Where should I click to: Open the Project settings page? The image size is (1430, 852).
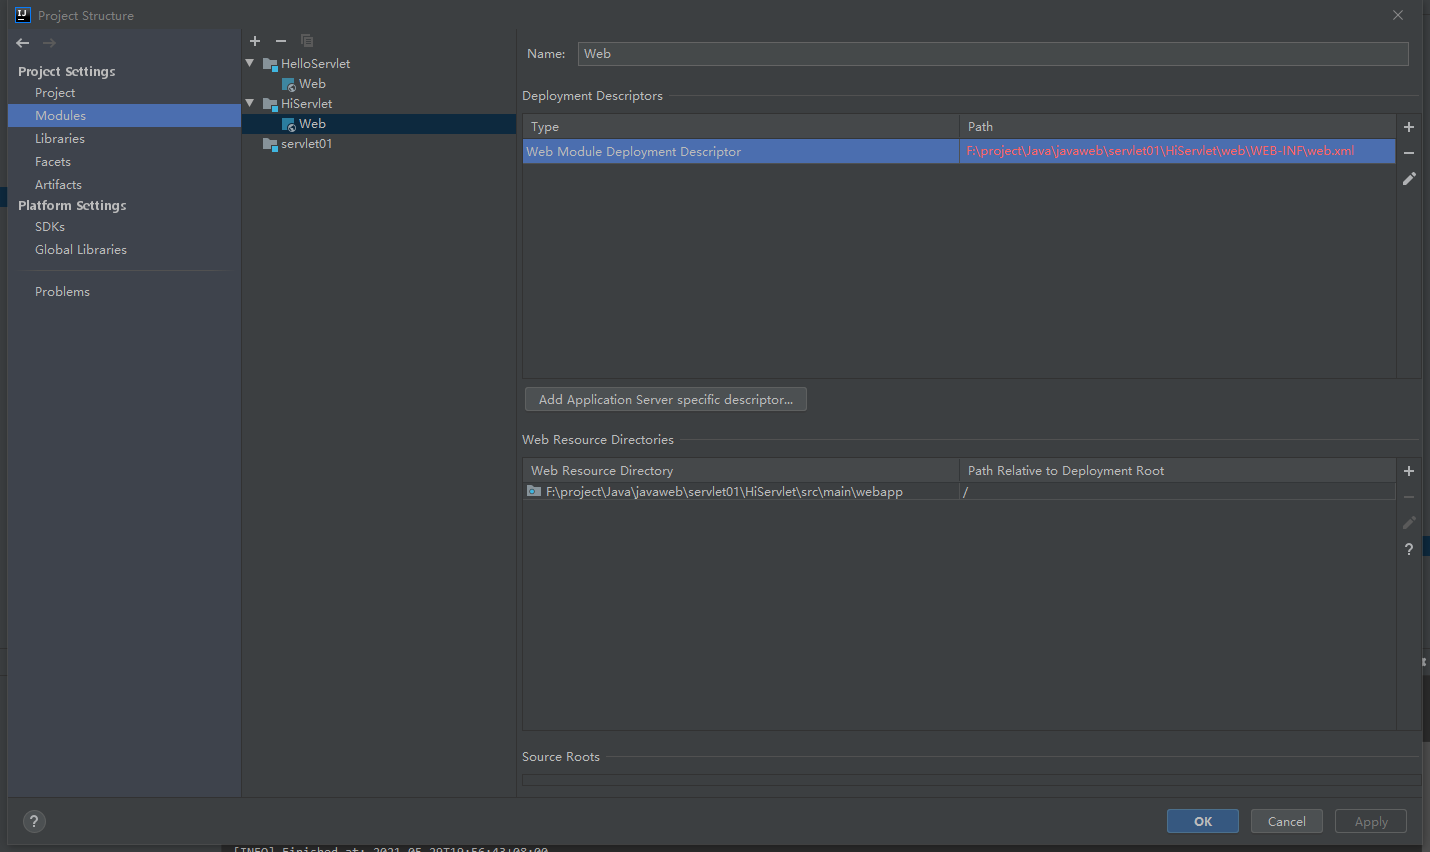[55, 93]
